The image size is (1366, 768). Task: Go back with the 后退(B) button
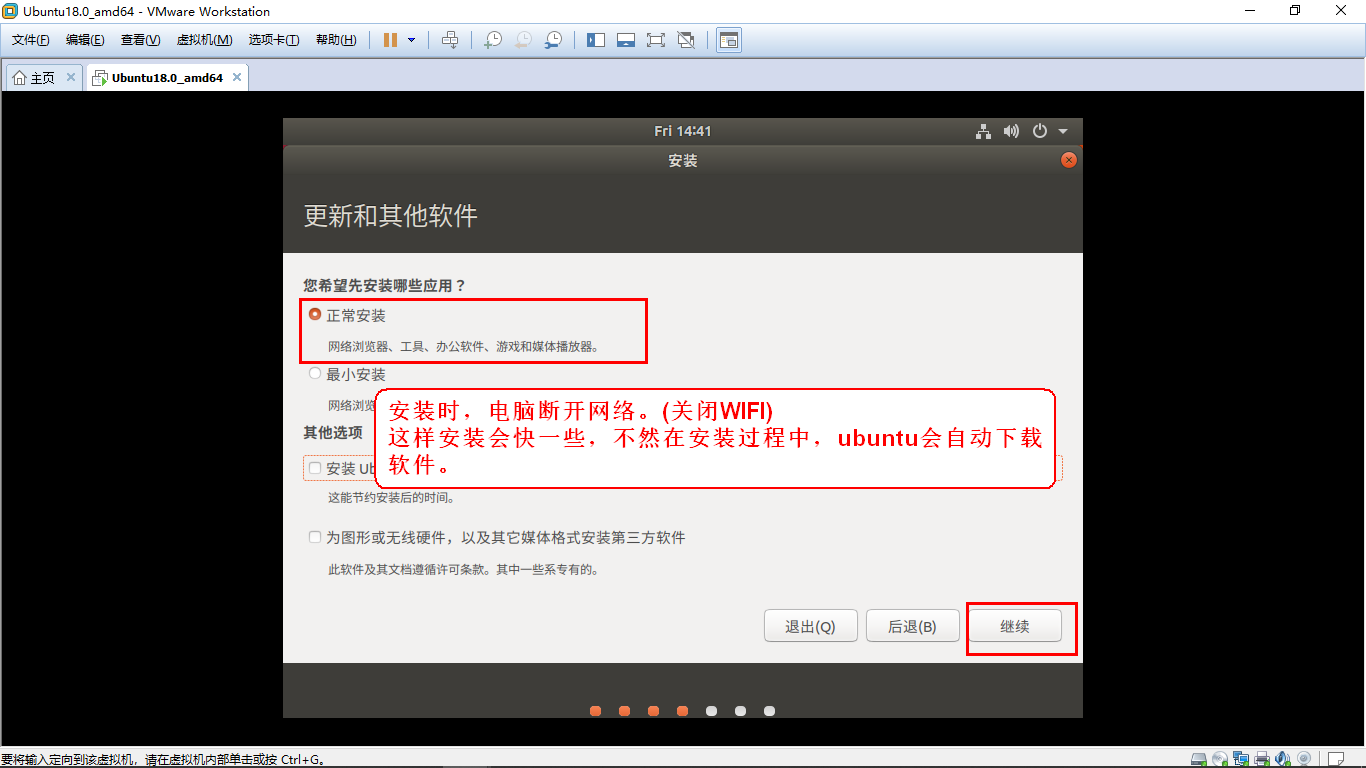point(912,626)
